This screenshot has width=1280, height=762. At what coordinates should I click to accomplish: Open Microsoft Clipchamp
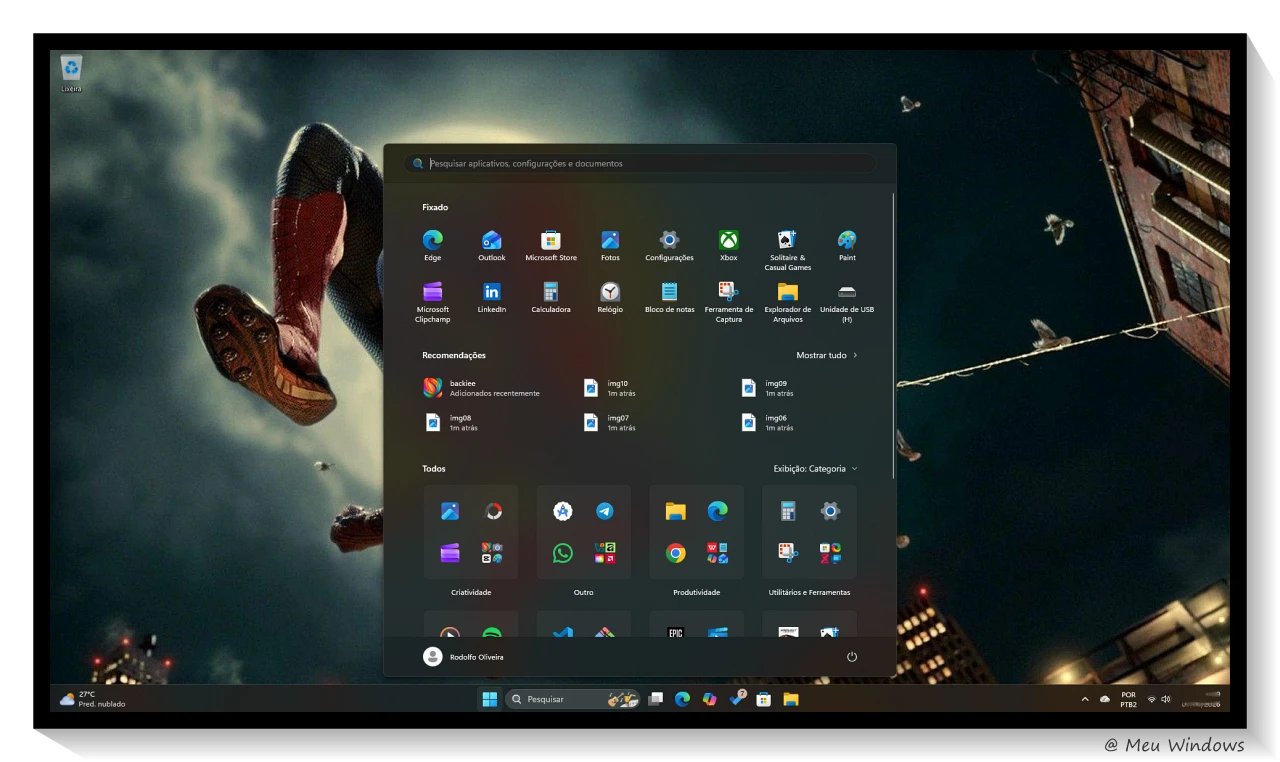pos(432,293)
